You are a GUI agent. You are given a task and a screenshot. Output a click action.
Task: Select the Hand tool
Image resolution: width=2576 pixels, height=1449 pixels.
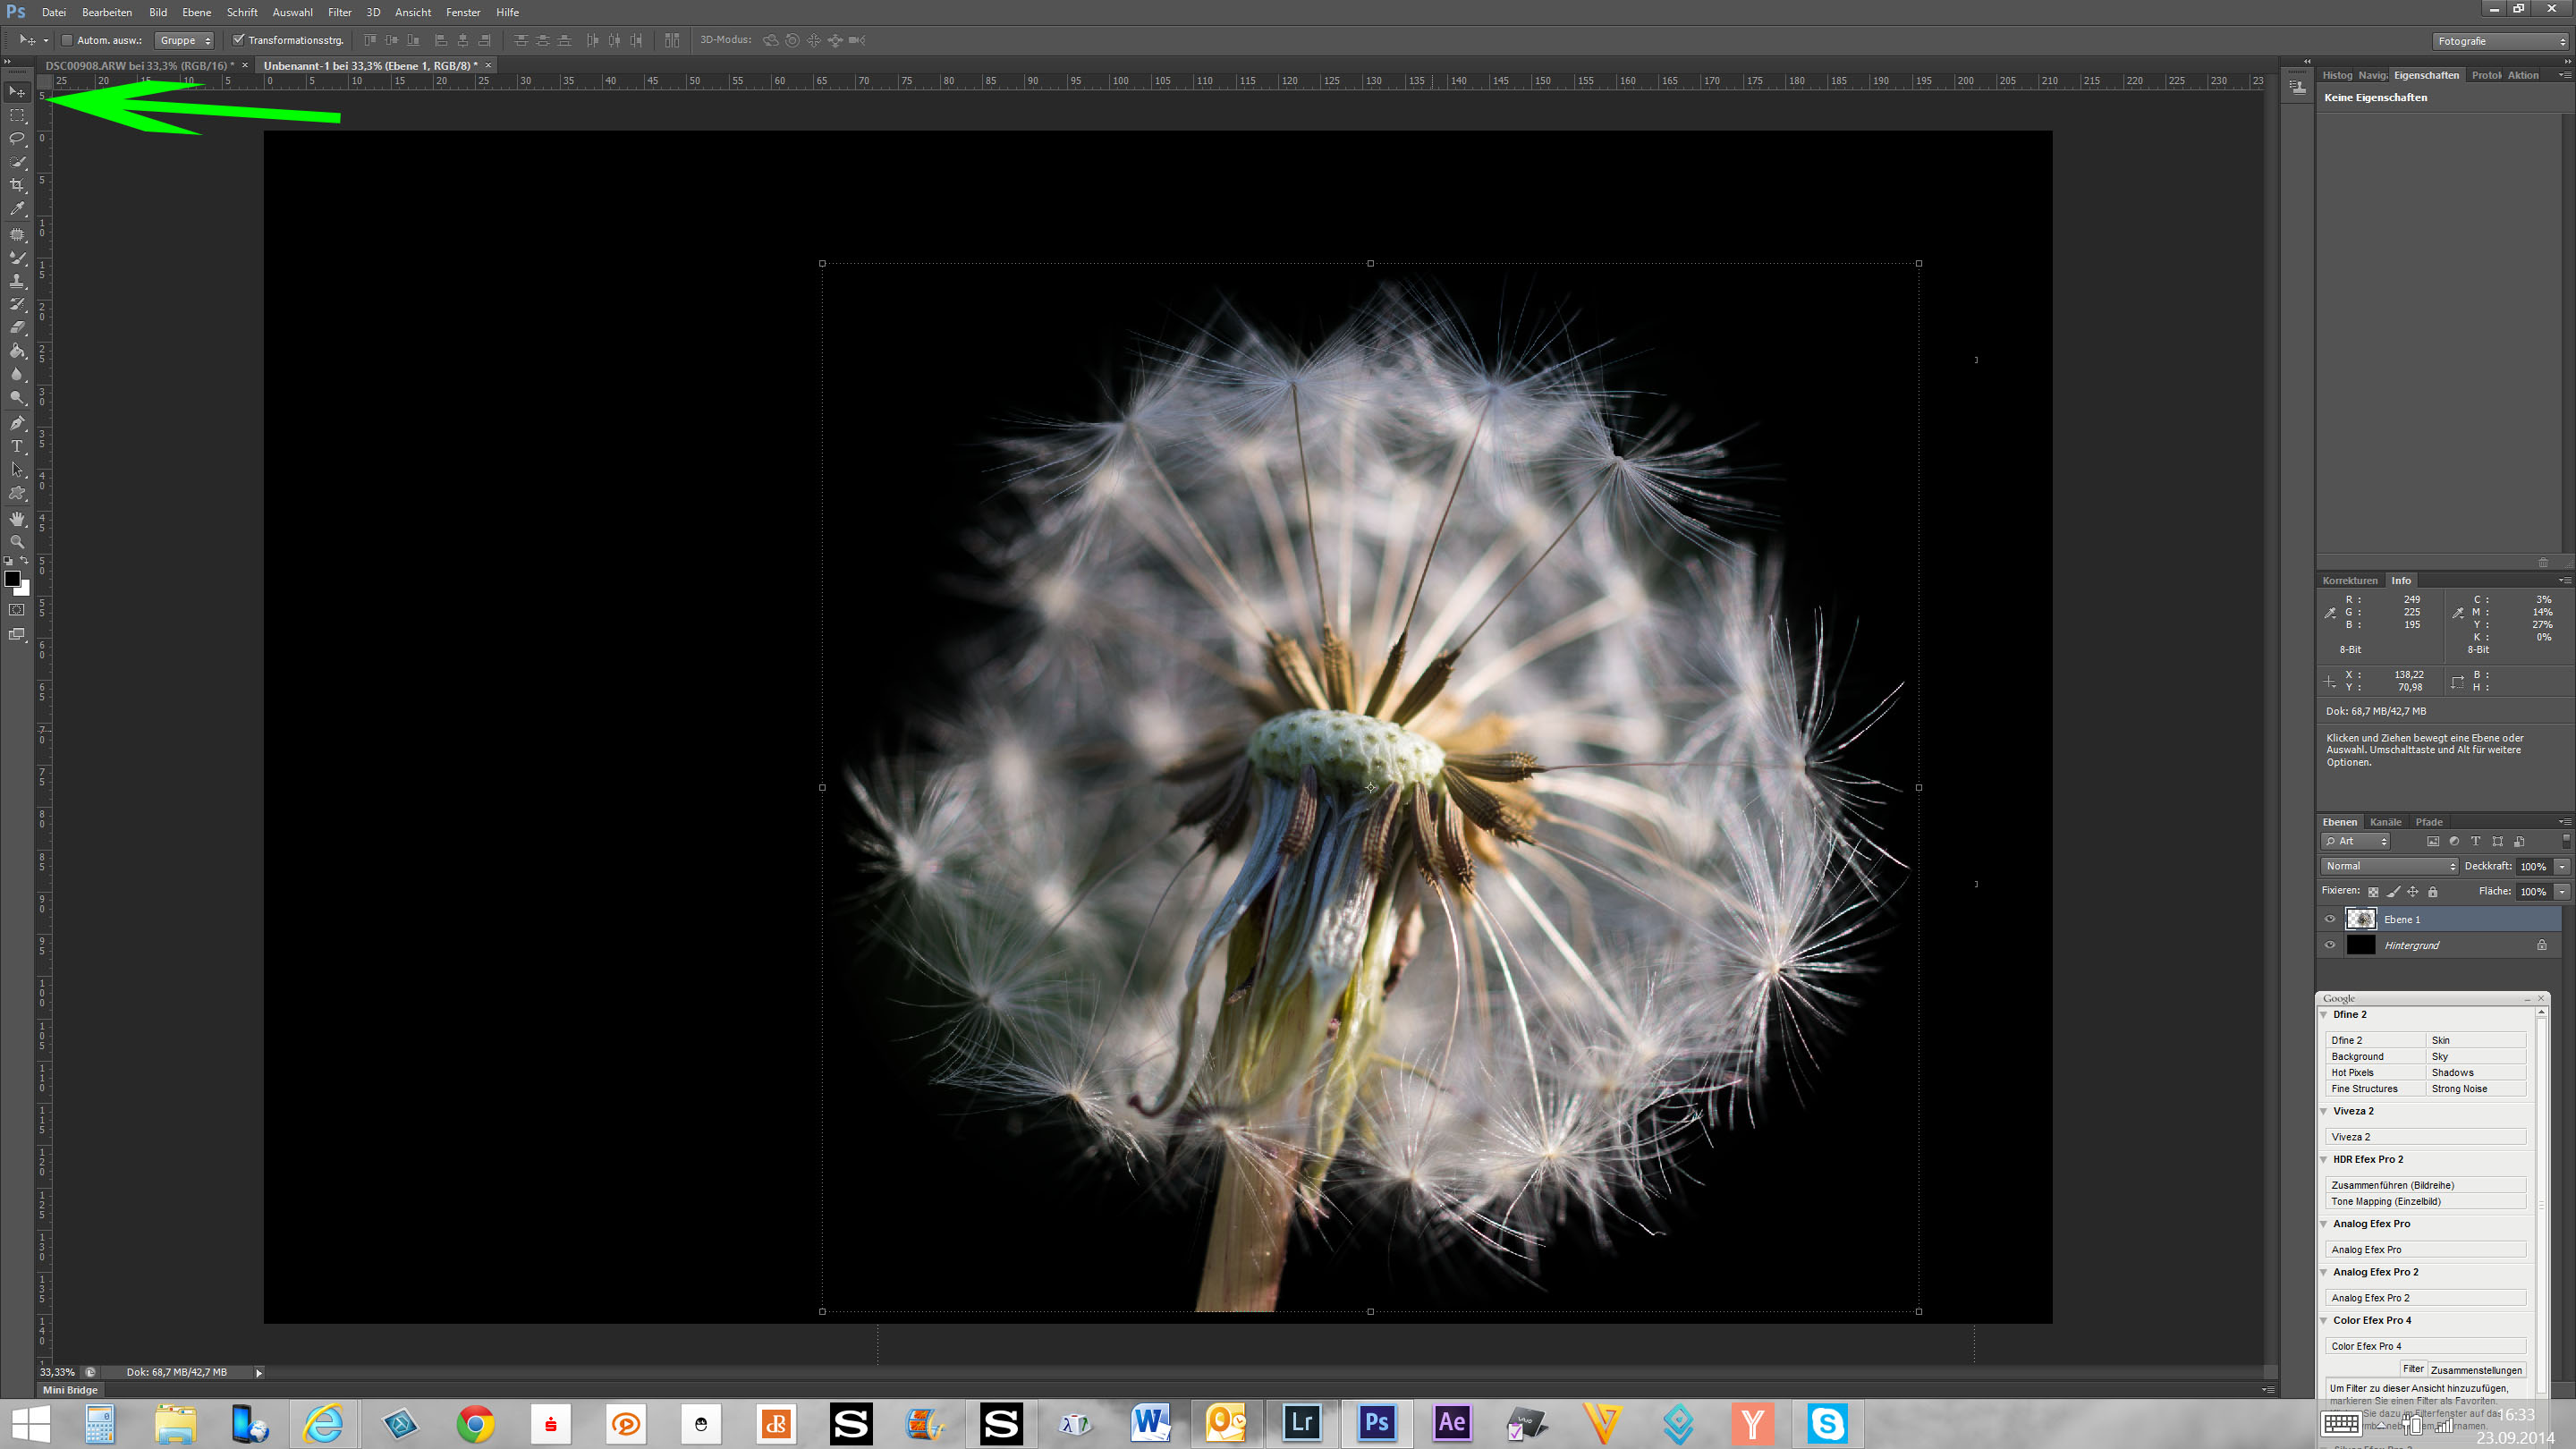17,518
